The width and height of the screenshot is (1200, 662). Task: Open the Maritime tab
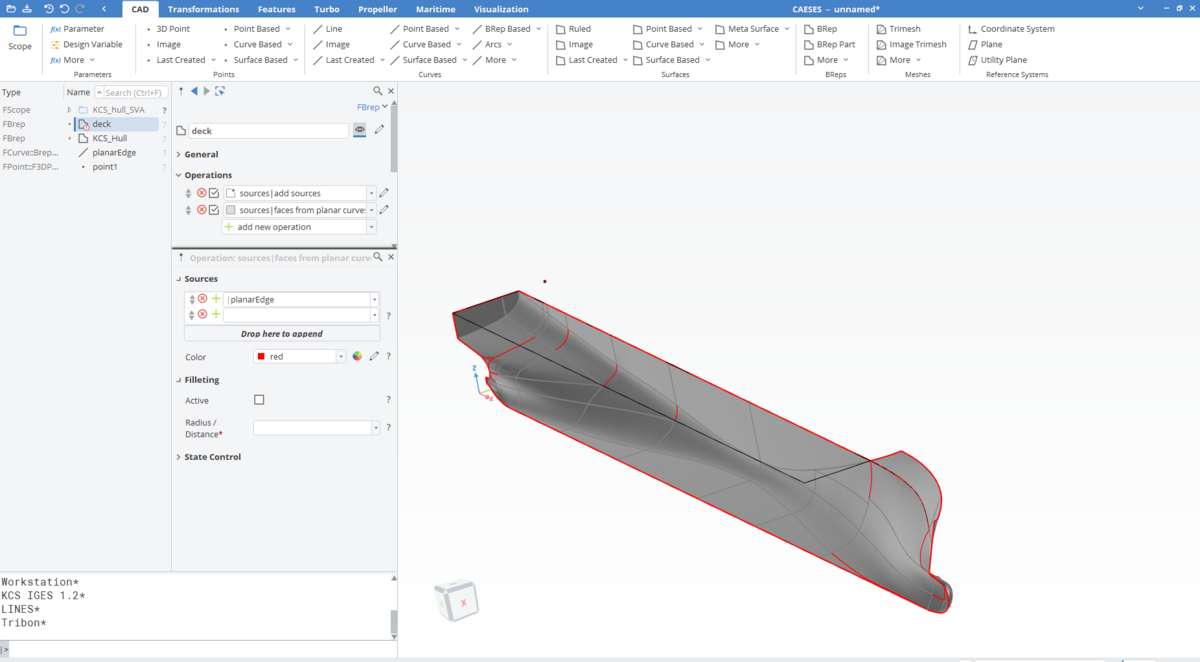(435, 9)
